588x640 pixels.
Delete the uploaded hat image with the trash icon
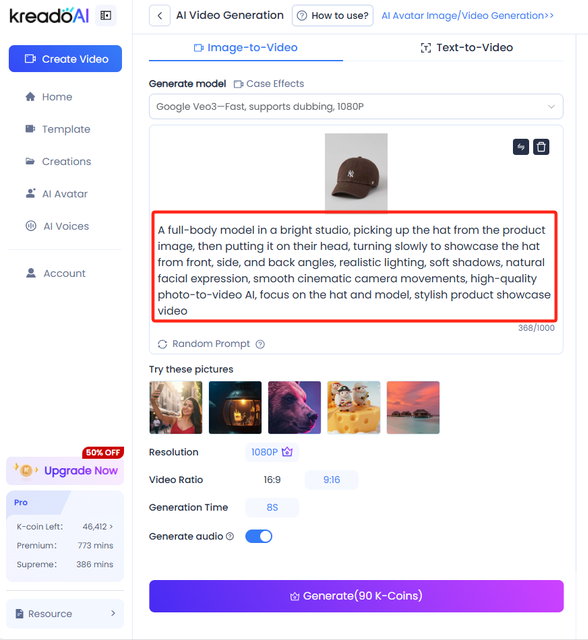[x=541, y=147]
